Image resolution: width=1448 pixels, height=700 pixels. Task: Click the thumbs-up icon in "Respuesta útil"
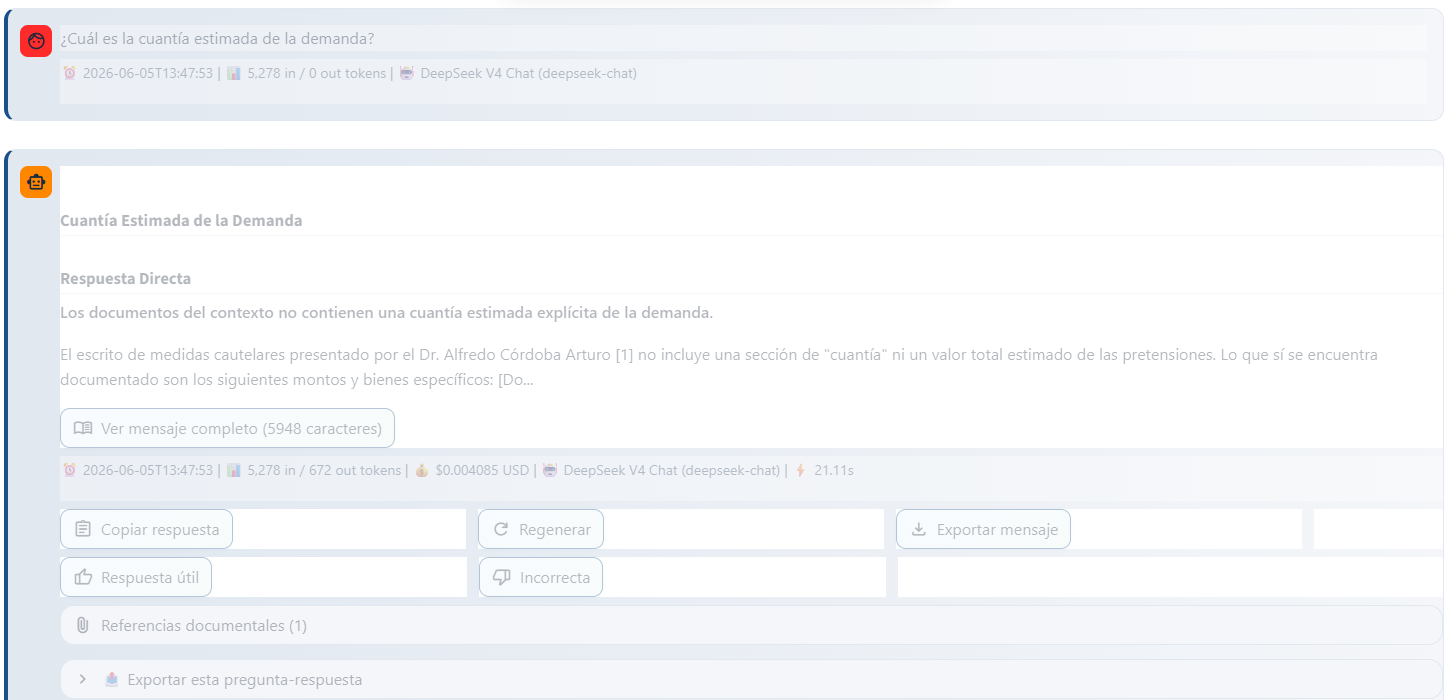(x=83, y=577)
